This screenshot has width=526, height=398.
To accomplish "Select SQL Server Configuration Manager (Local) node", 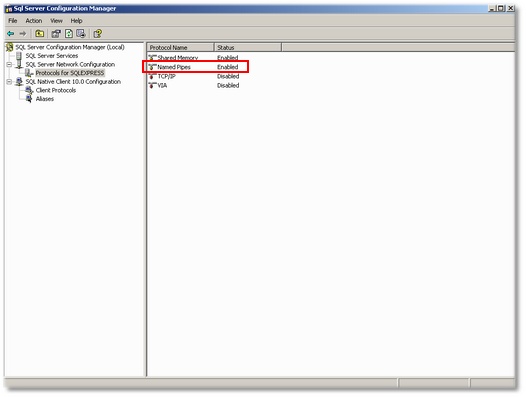I will 70,47.
